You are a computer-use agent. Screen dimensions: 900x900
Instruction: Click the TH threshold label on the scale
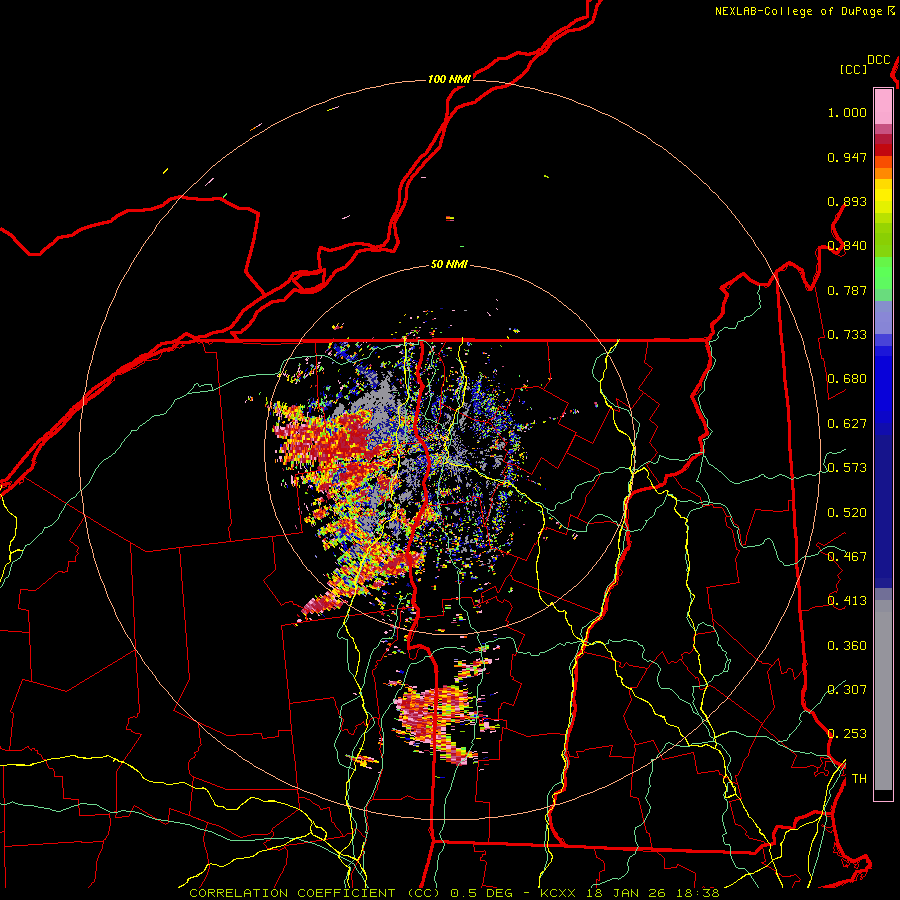[859, 779]
